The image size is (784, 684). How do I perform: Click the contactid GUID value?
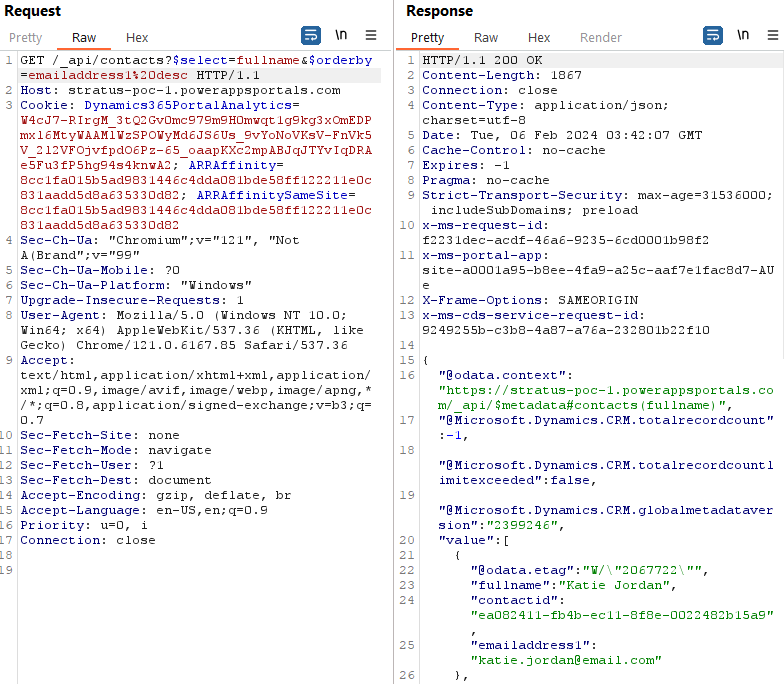point(622,616)
